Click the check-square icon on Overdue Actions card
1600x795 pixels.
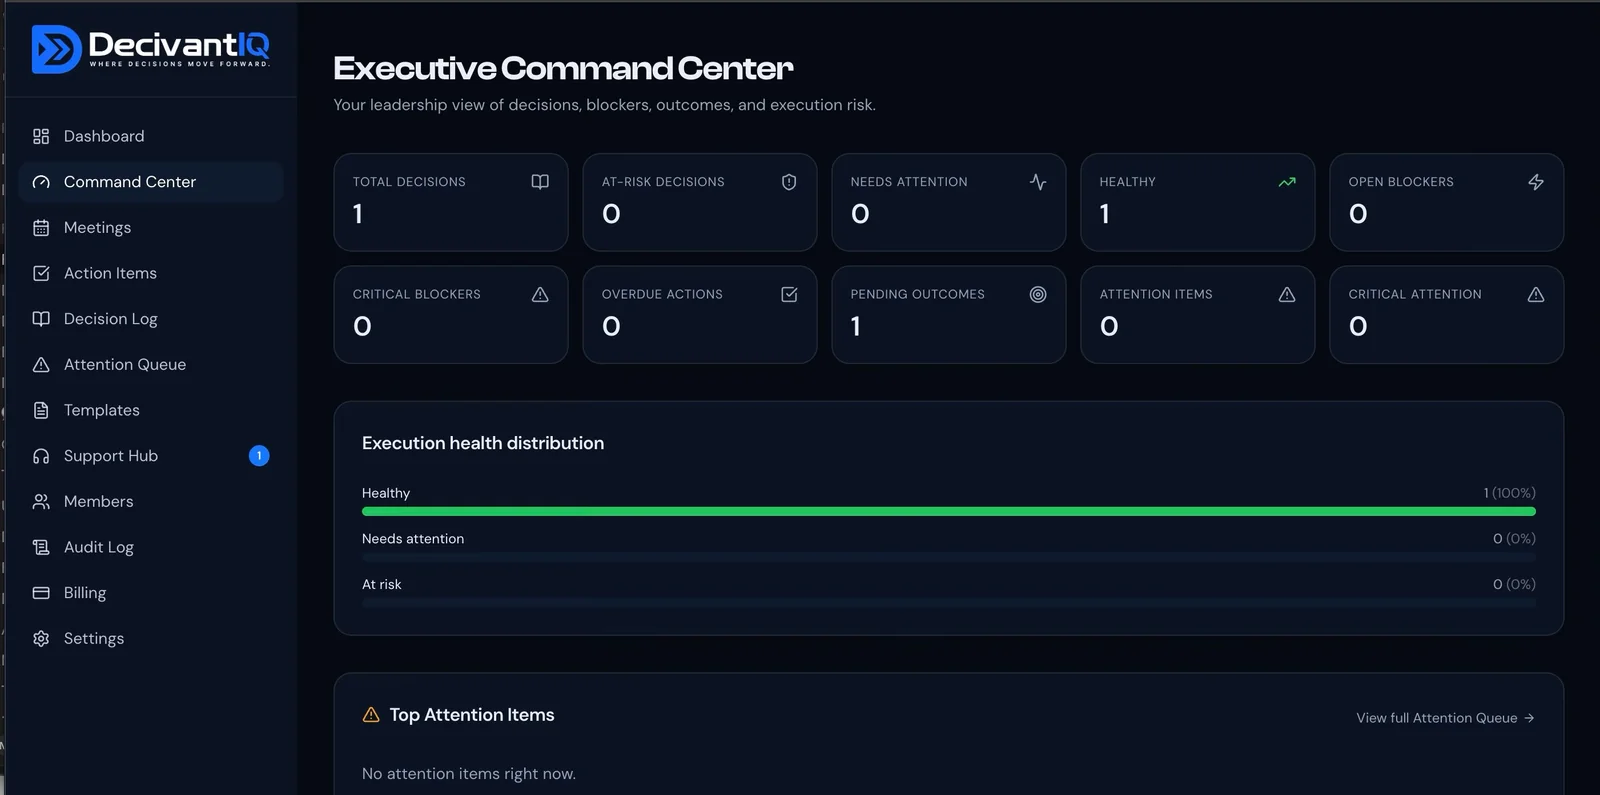pyautogui.click(x=789, y=294)
